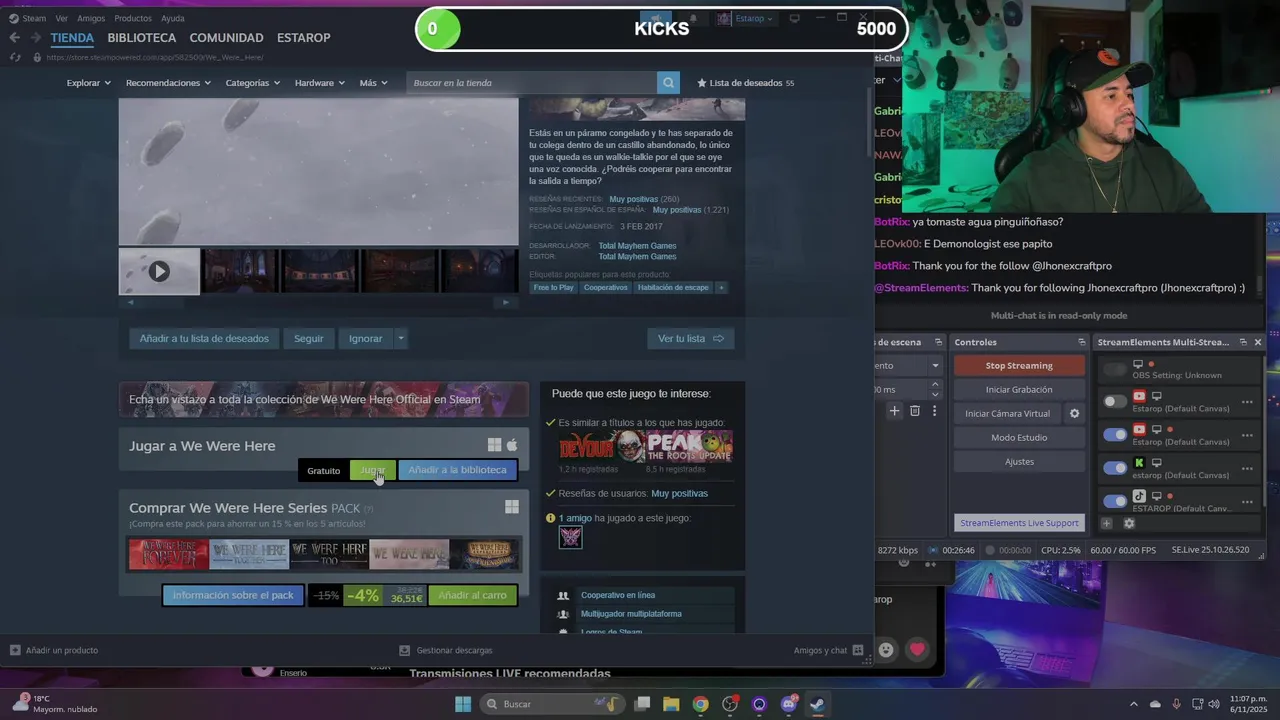Click the plus tag next to Habilitación de escape

pos(721,287)
